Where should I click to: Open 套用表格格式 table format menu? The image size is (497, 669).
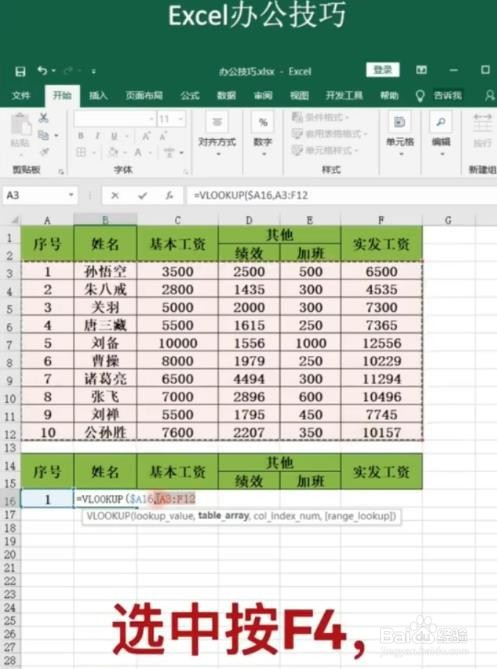point(329,134)
